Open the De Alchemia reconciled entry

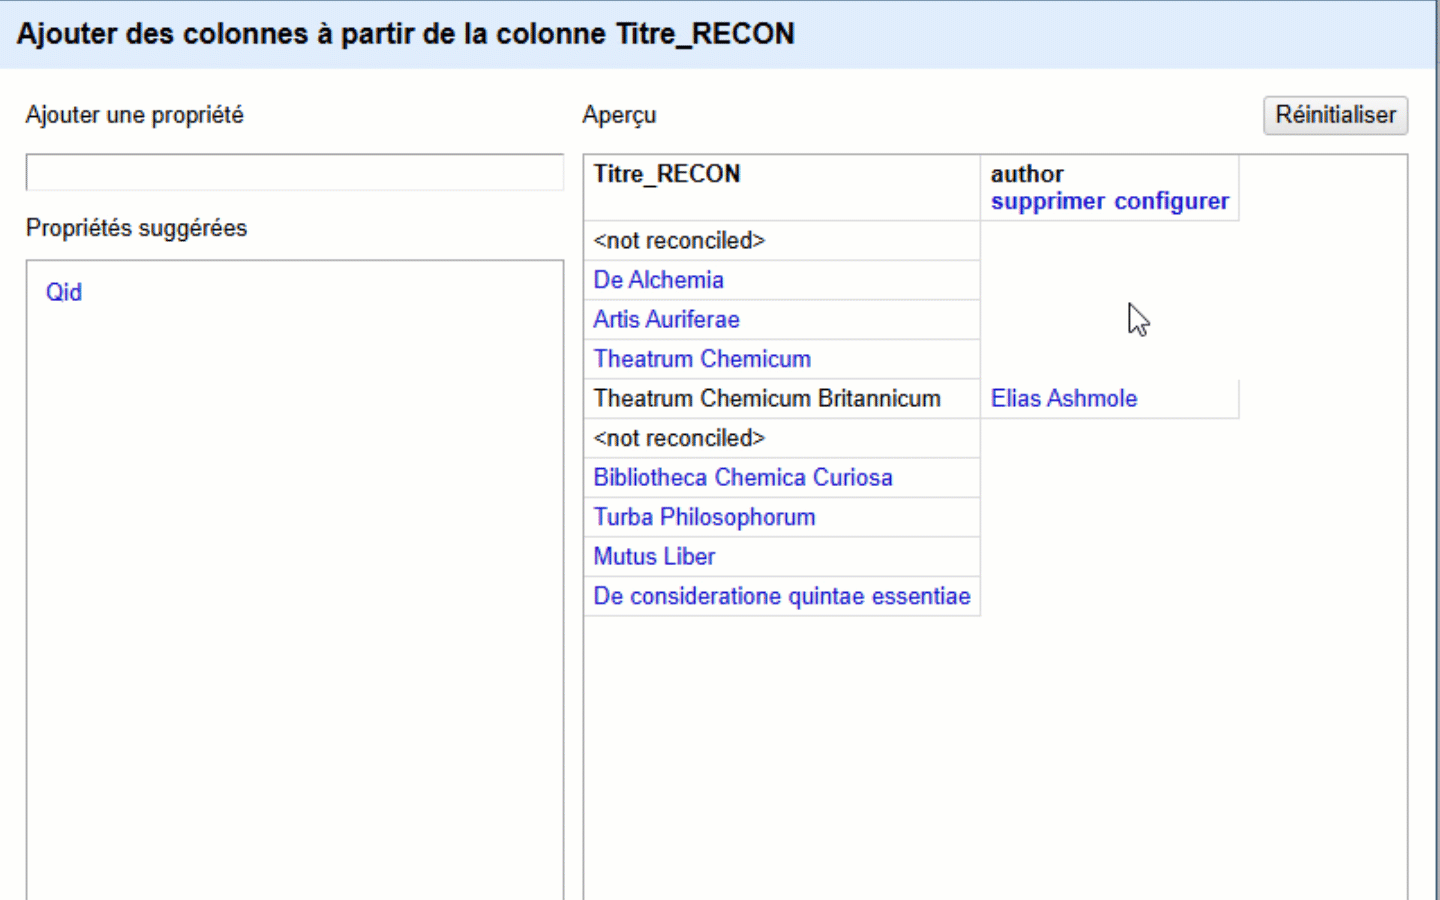[658, 280]
